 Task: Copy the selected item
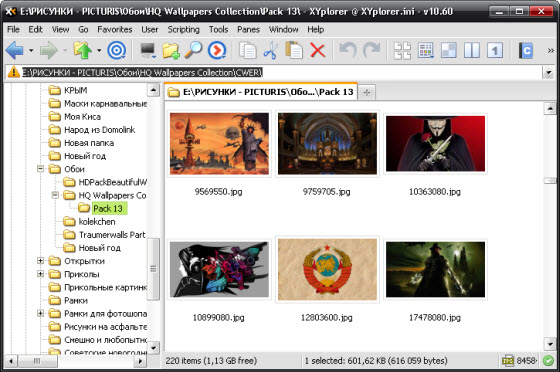[247, 50]
